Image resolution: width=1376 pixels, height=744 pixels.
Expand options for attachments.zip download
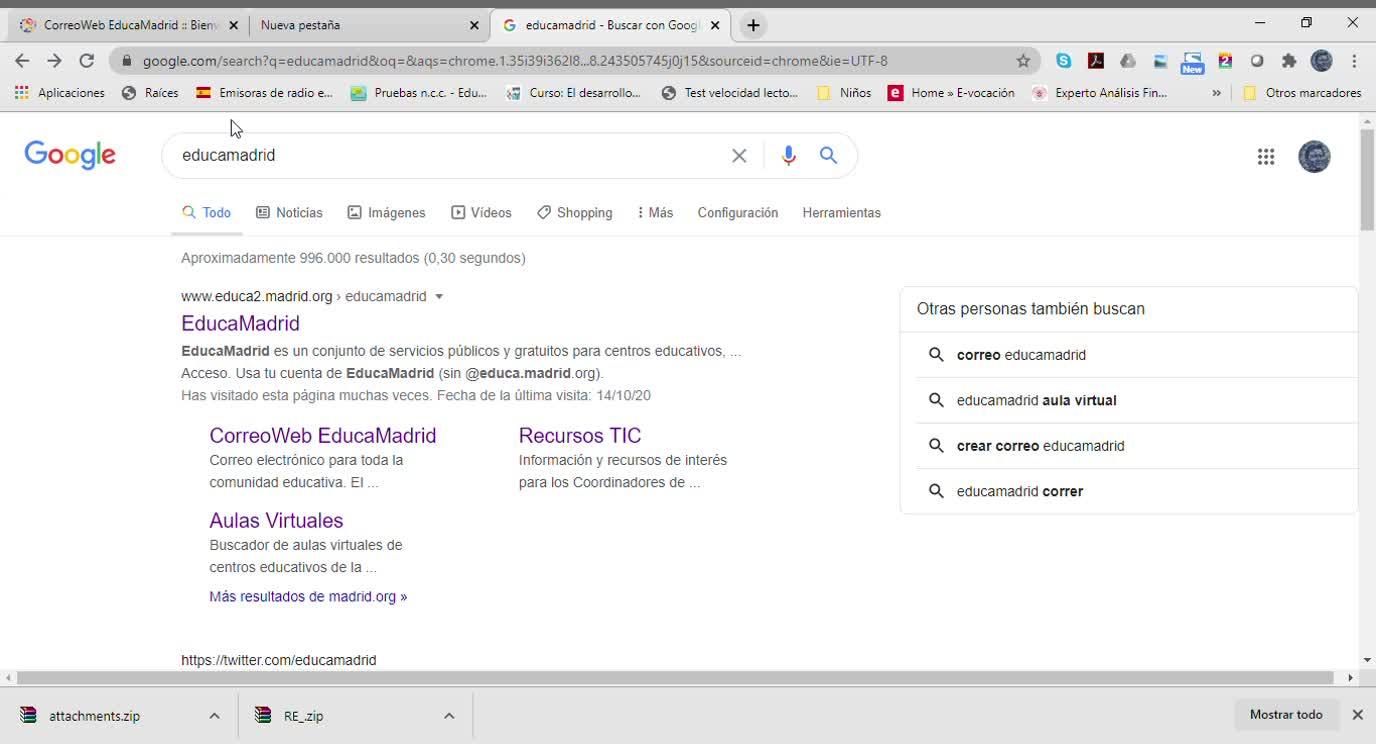coord(214,716)
